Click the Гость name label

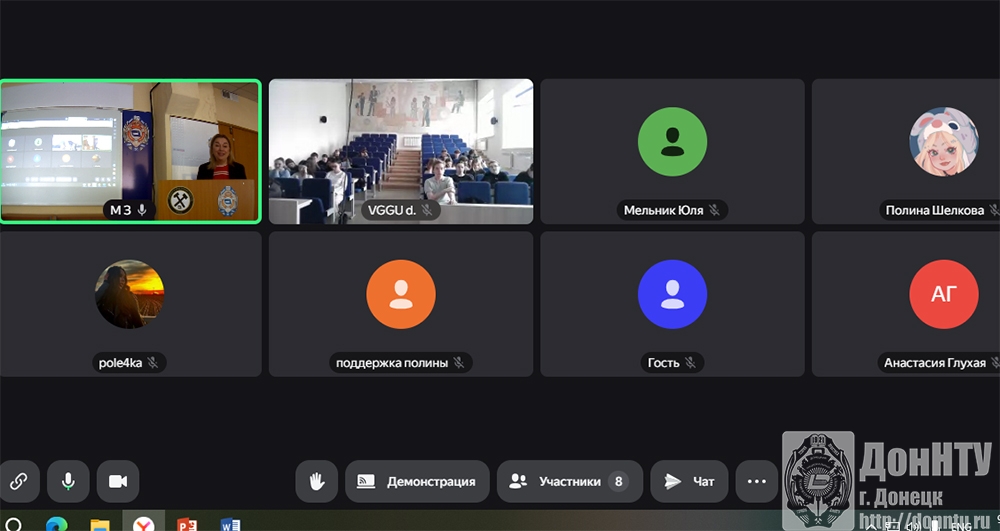[663, 363]
